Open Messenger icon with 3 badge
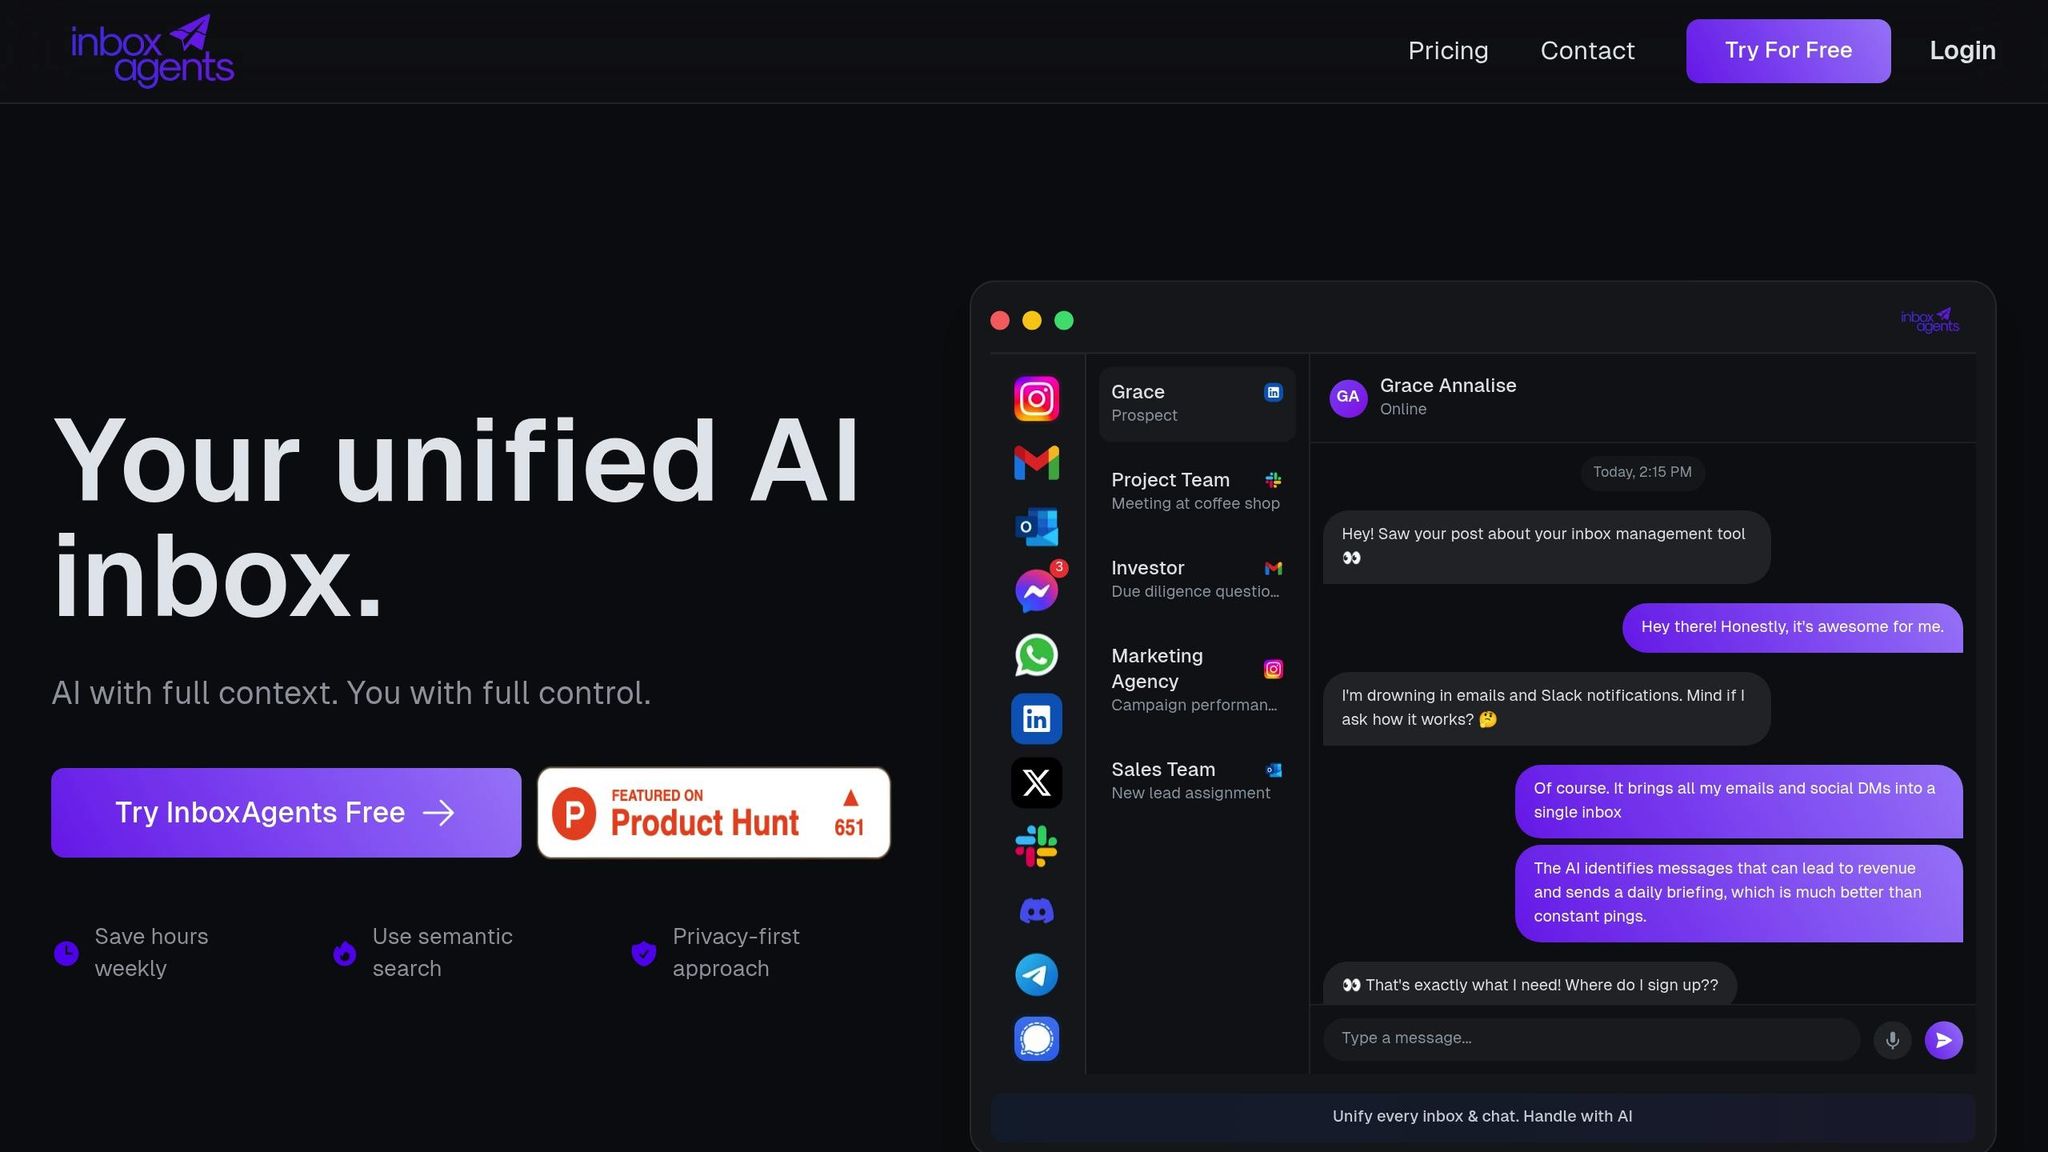The width and height of the screenshot is (2048, 1152). pyautogui.click(x=1036, y=591)
